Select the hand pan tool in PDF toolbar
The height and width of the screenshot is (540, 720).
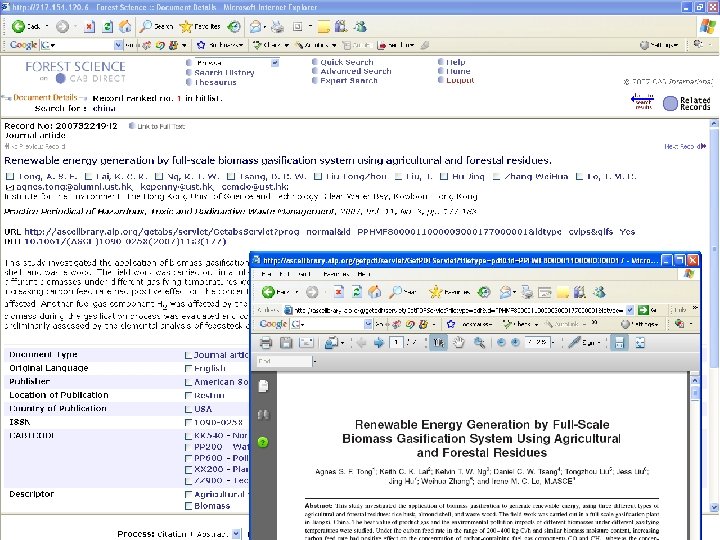coord(458,342)
